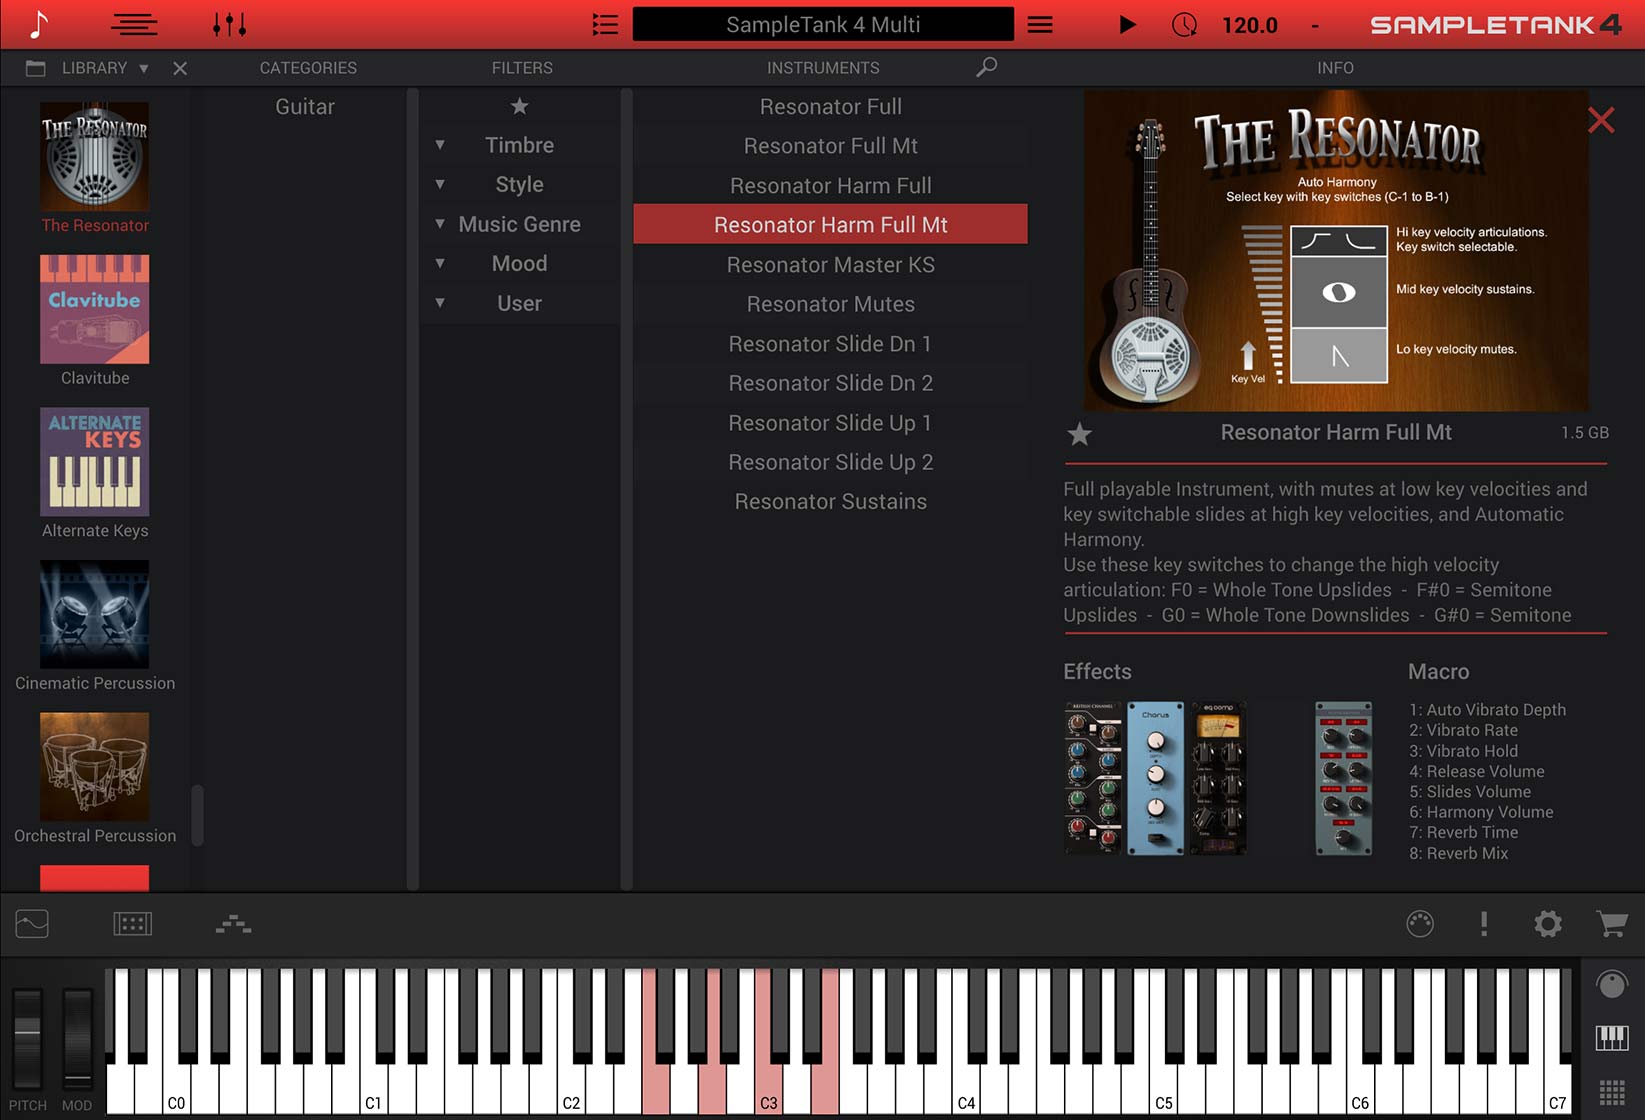Expand the Timbre filter
The width and height of the screenshot is (1645, 1120).
pyautogui.click(x=440, y=145)
